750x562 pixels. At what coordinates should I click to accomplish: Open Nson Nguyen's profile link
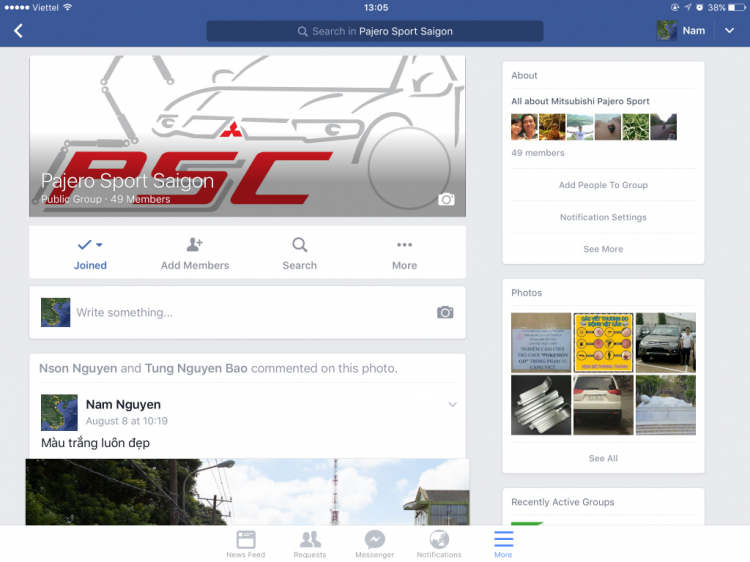pos(78,368)
